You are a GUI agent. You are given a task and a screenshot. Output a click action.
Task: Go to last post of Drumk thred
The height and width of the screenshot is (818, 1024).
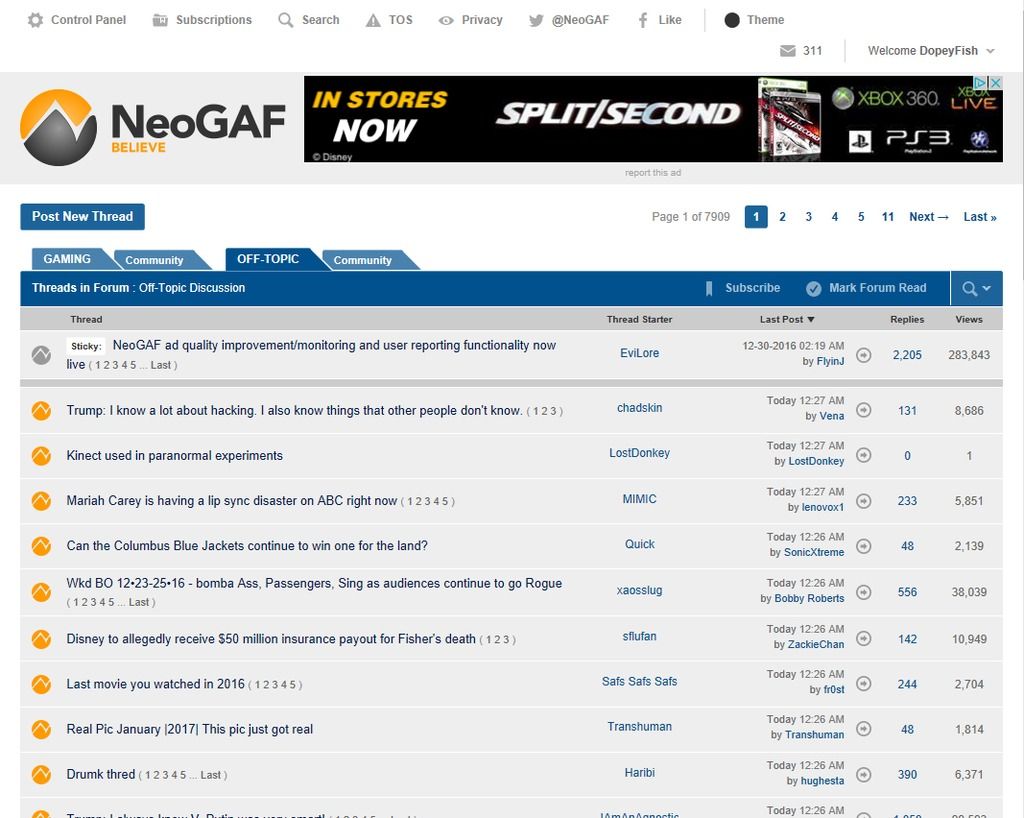tap(863, 774)
